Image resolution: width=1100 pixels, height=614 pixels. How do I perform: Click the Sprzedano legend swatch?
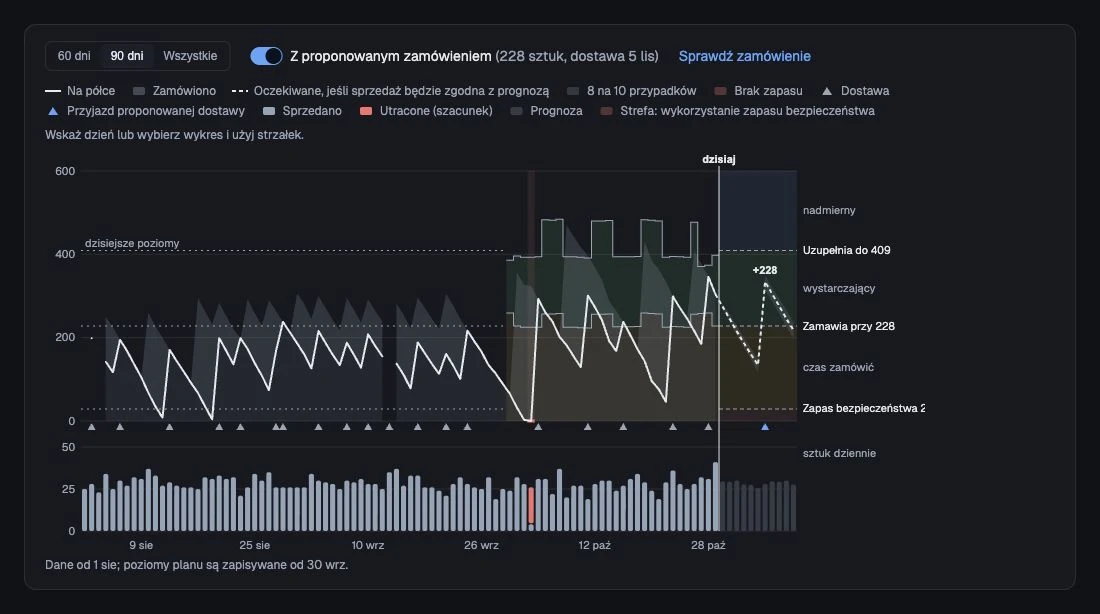pos(269,111)
